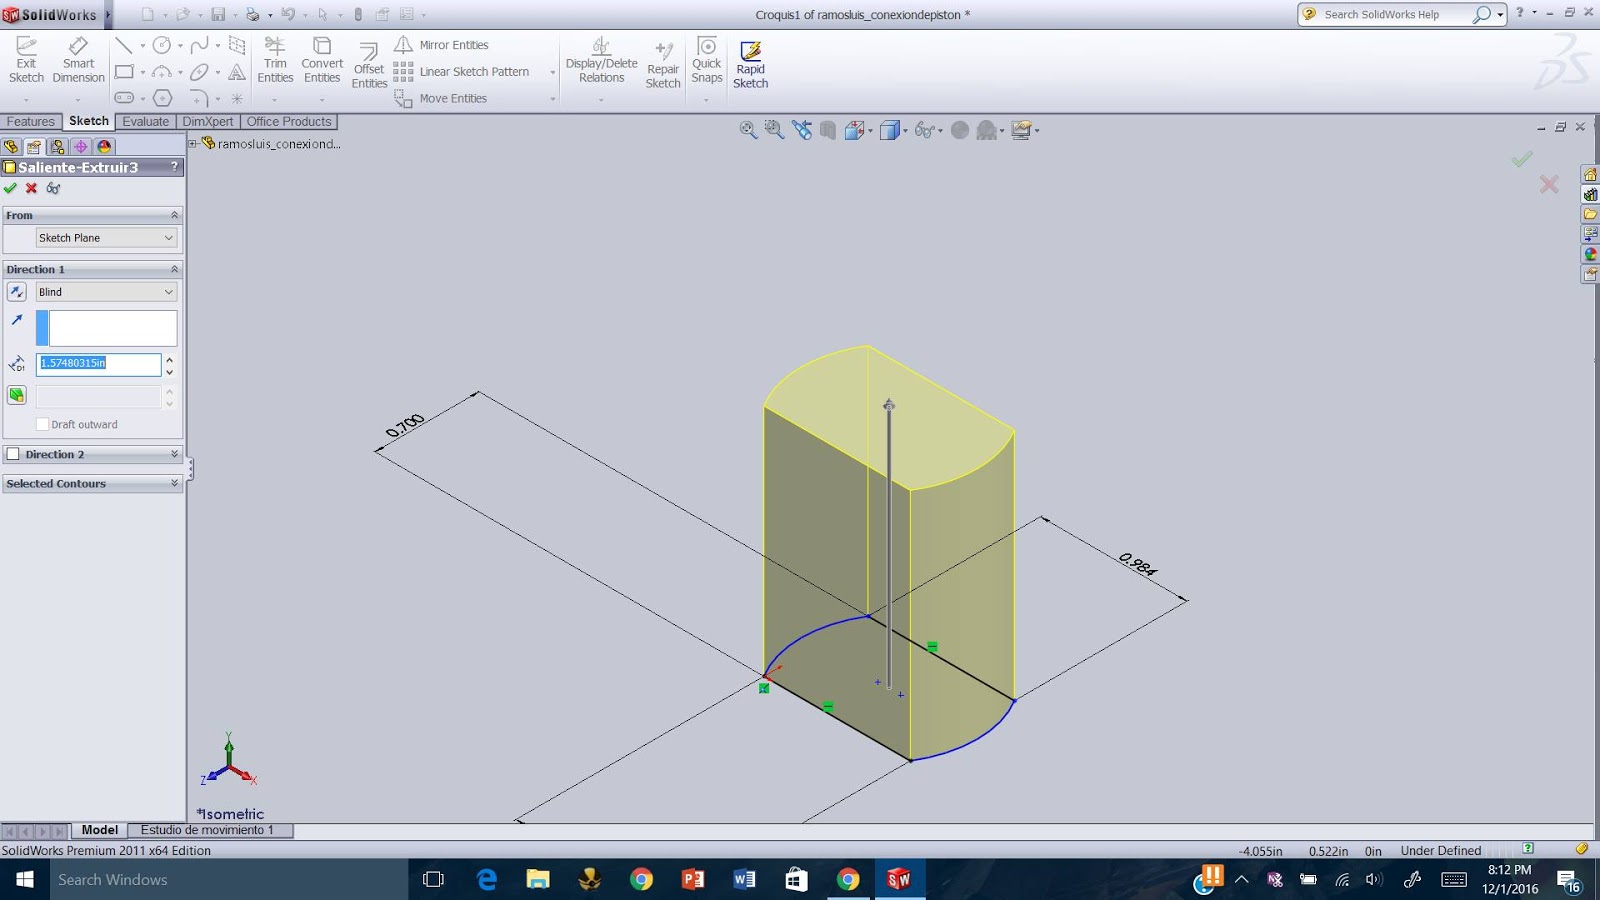Viewport: 1600px width, 900px height.
Task: Select the Rapid Sketch tool
Action: click(x=750, y=60)
